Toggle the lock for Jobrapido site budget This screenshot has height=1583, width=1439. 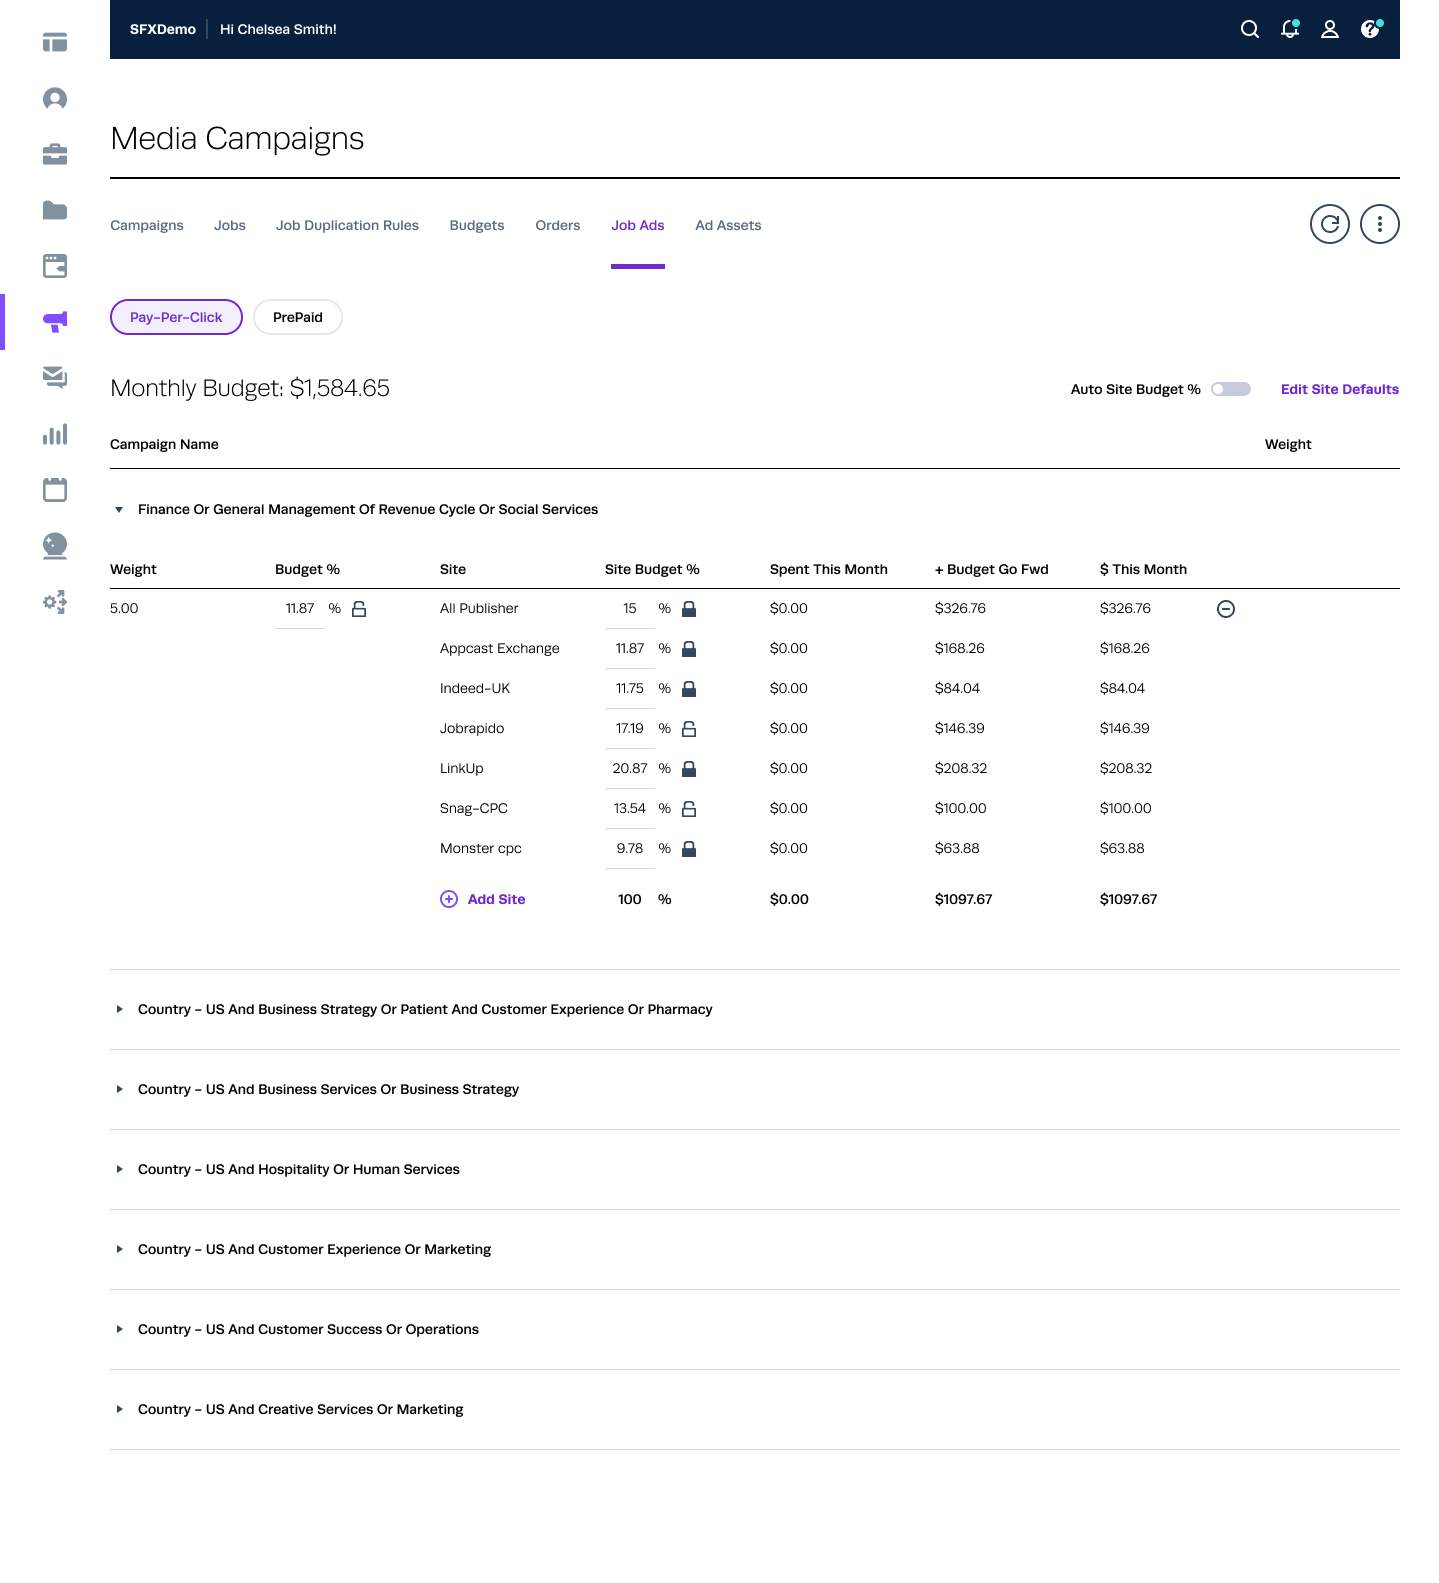[689, 729]
